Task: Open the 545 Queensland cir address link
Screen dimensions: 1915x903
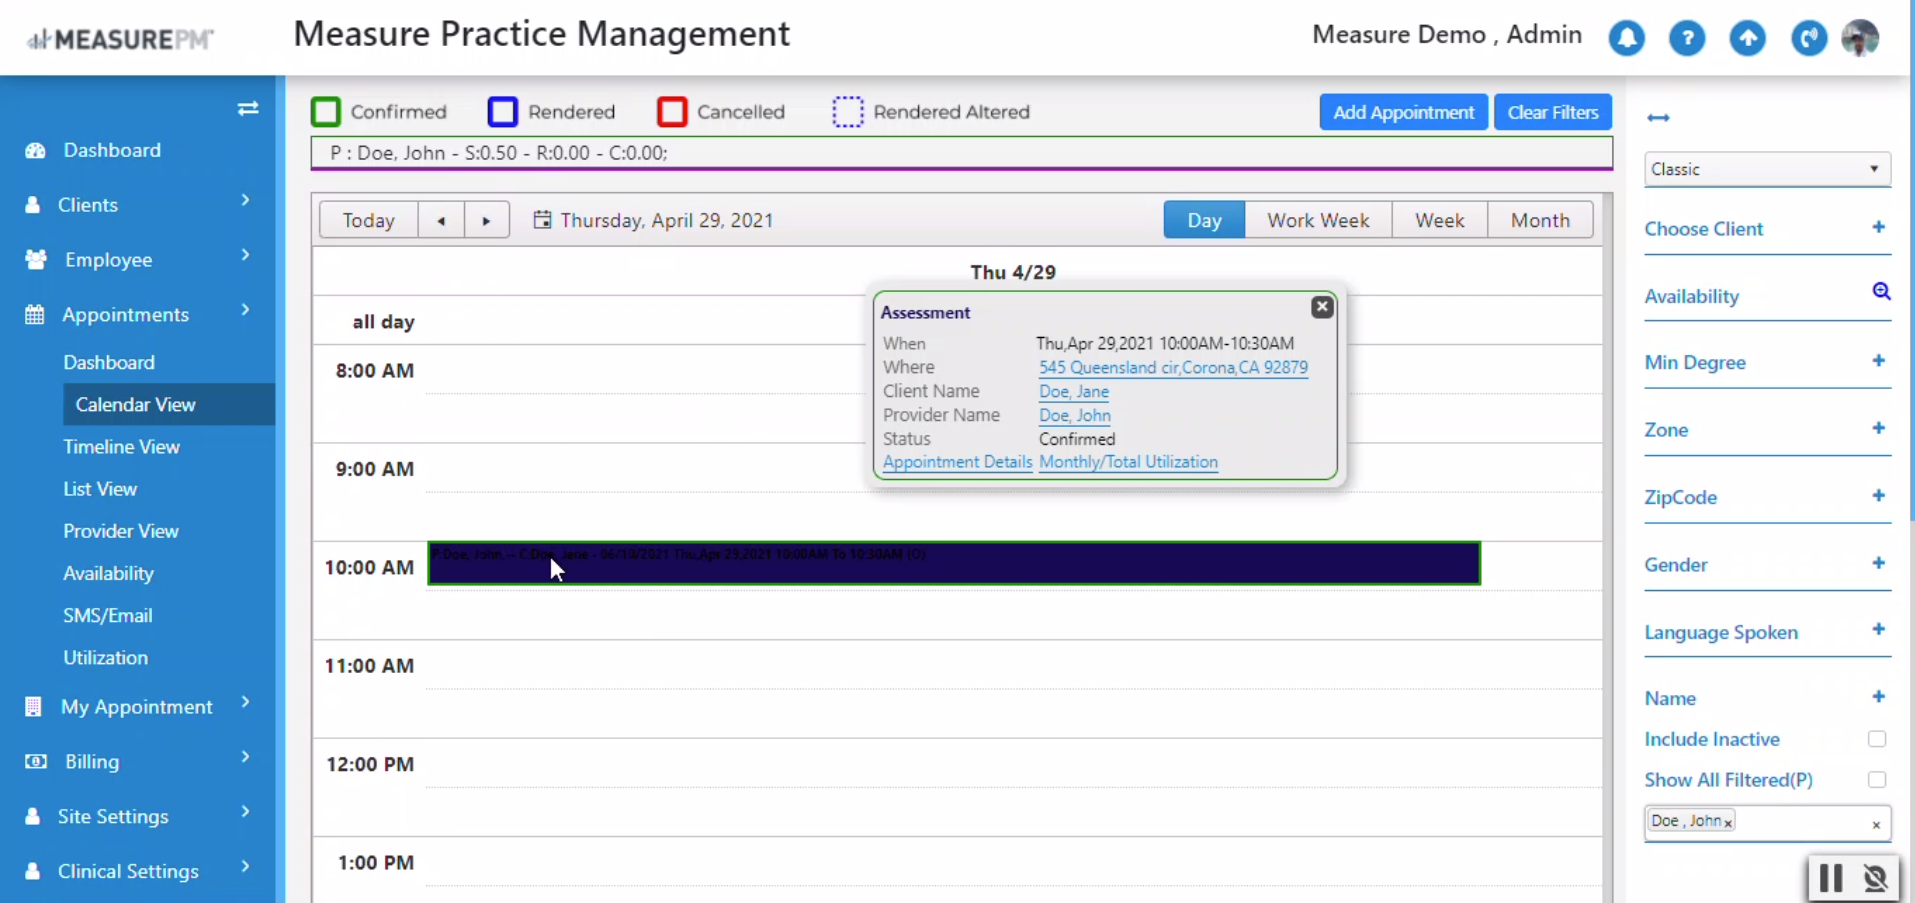Action: click(1173, 368)
